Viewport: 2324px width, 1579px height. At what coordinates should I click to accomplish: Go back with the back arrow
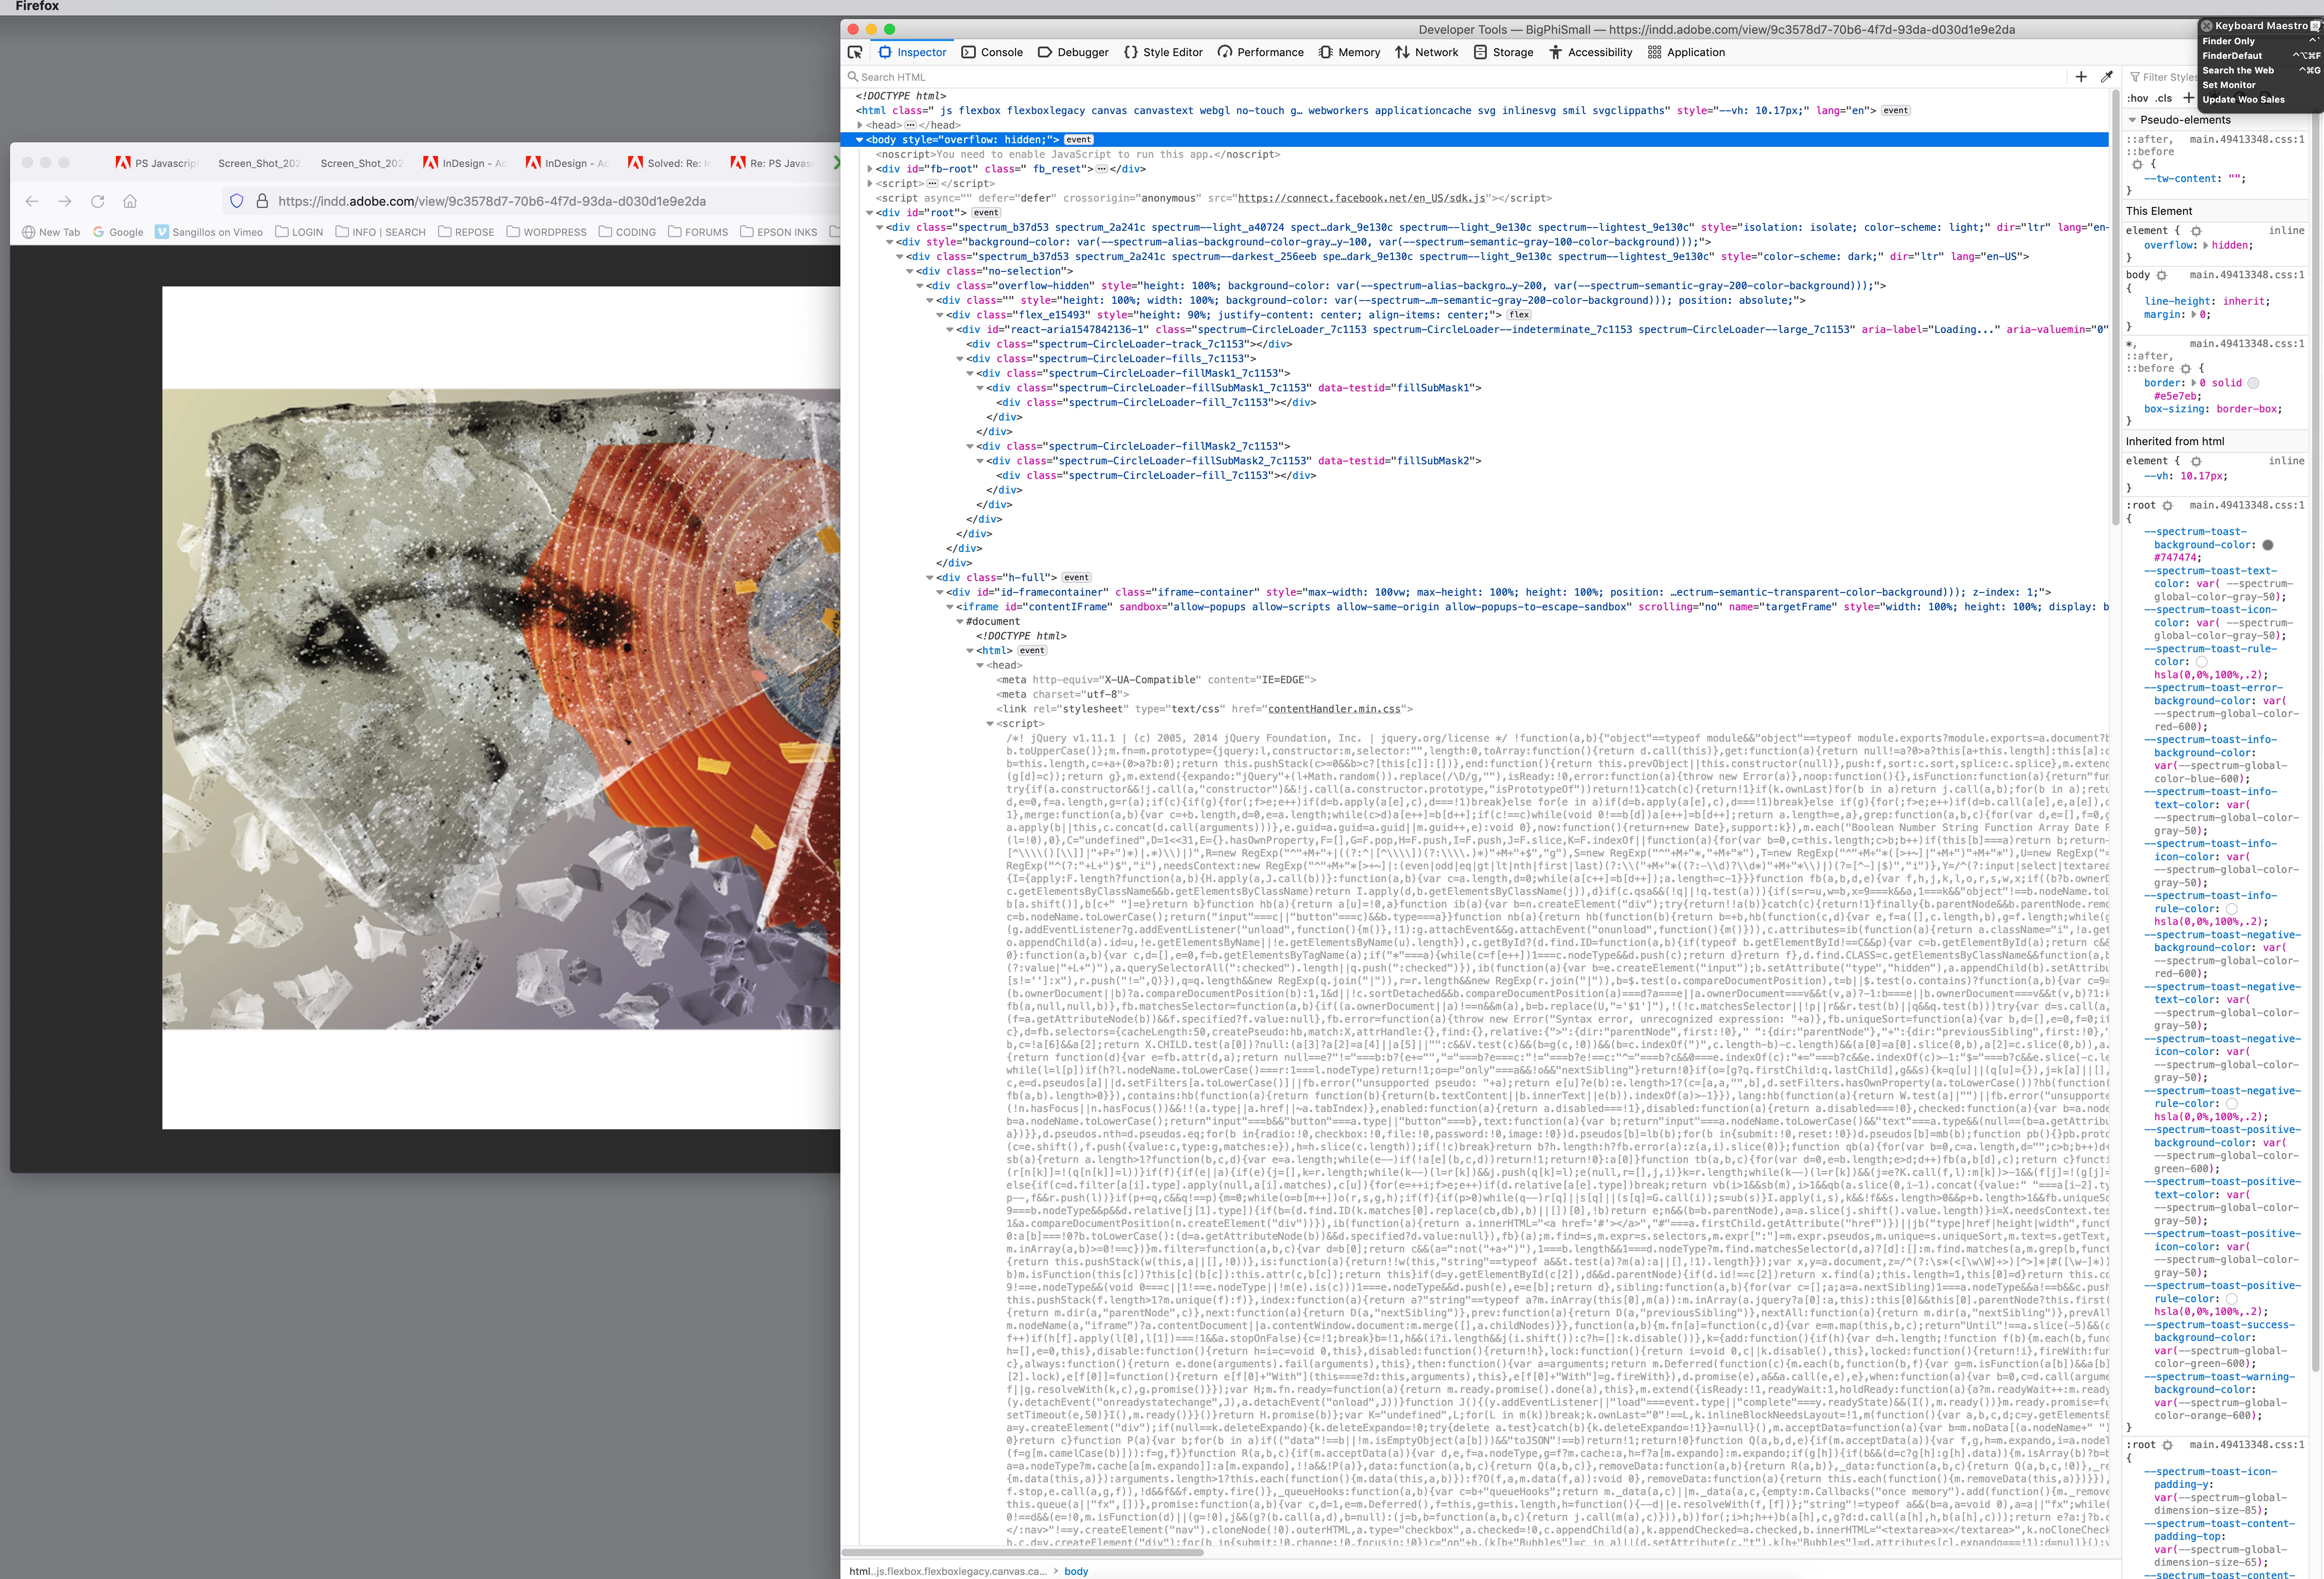point(32,201)
